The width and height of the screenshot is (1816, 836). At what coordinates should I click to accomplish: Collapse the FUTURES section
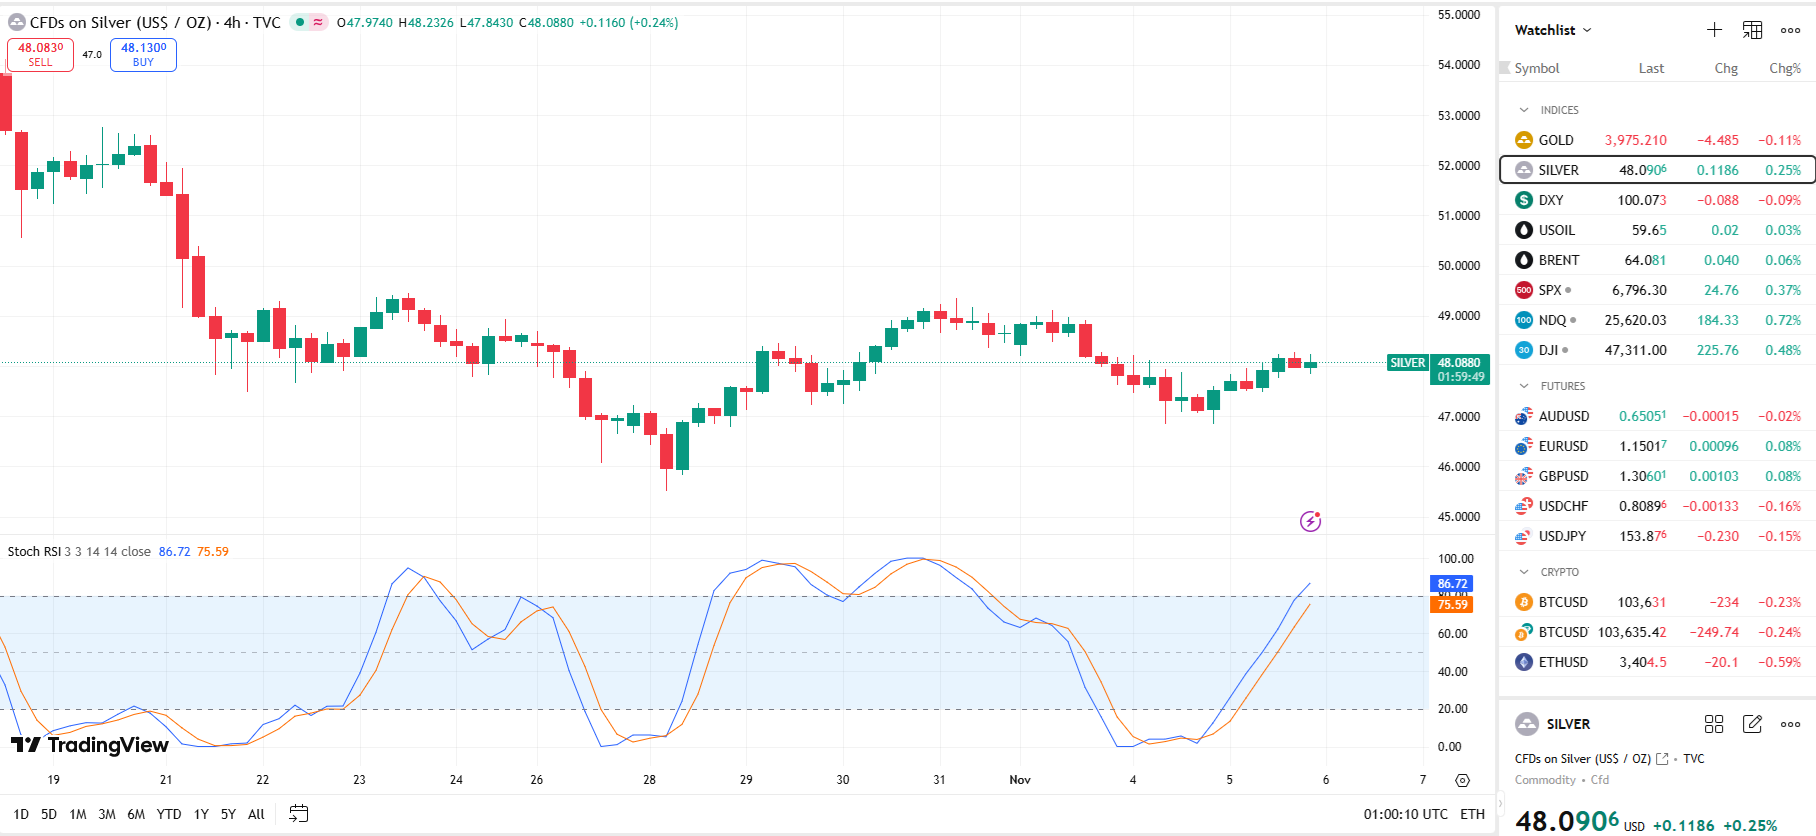coord(1524,386)
